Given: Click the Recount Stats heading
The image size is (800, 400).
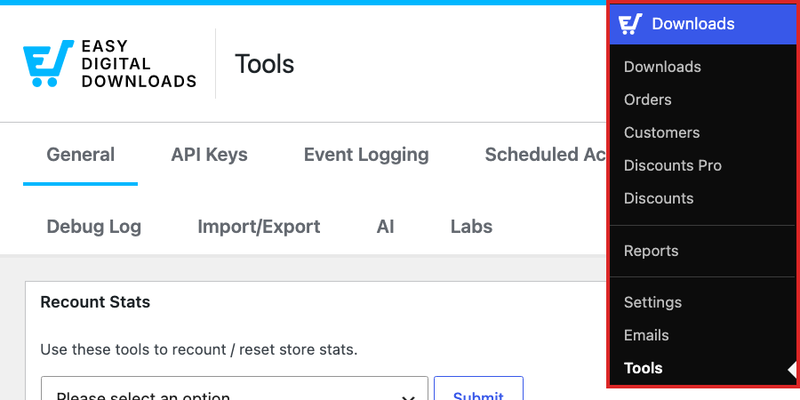Looking at the screenshot, I should 95,302.
